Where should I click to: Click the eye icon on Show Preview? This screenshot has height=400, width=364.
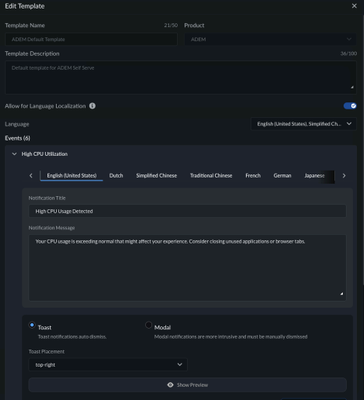(x=170, y=385)
